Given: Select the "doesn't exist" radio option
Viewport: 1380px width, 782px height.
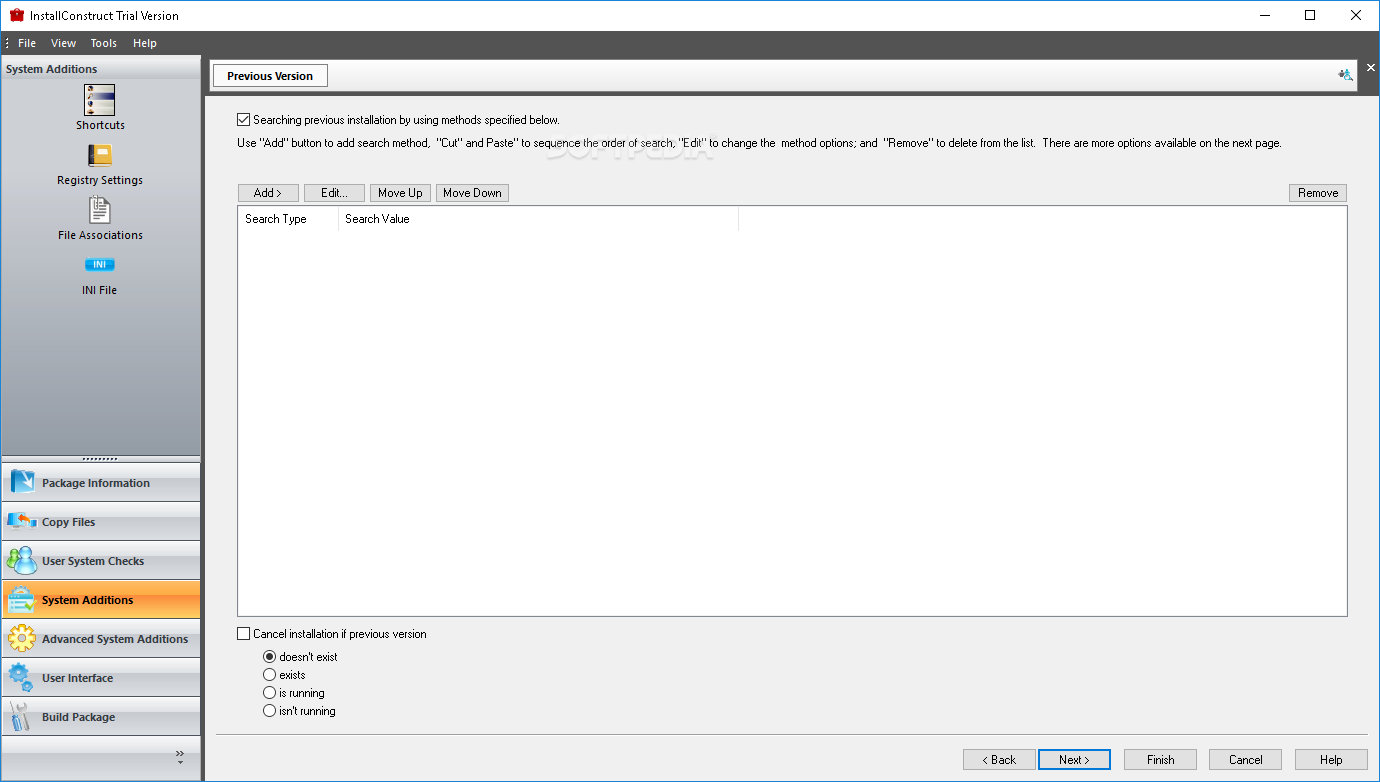Looking at the screenshot, I should point(269,657).
